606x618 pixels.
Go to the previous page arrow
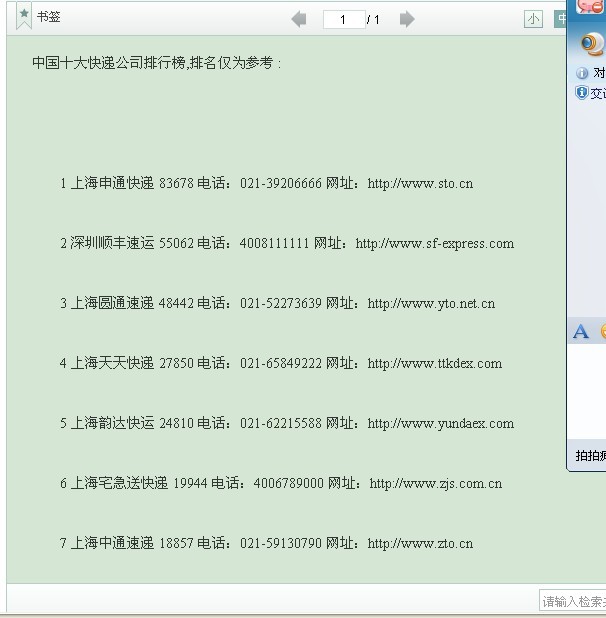coord(298,19)
